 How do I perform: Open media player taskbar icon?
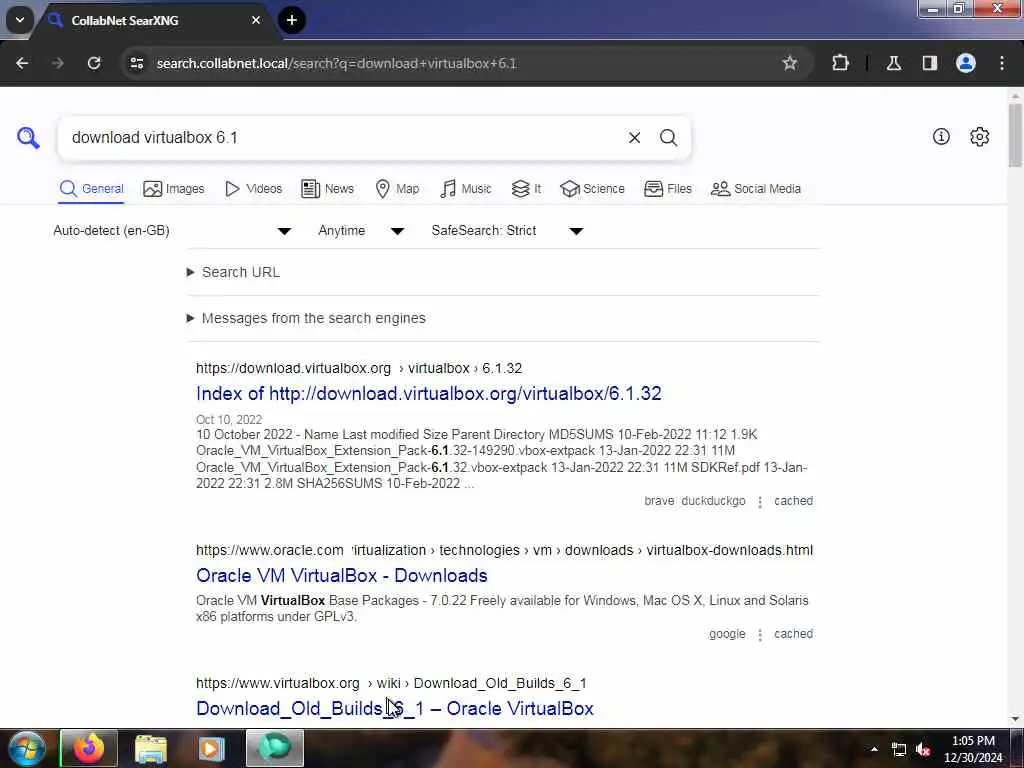pyautogui.click(x=211, y=748)
